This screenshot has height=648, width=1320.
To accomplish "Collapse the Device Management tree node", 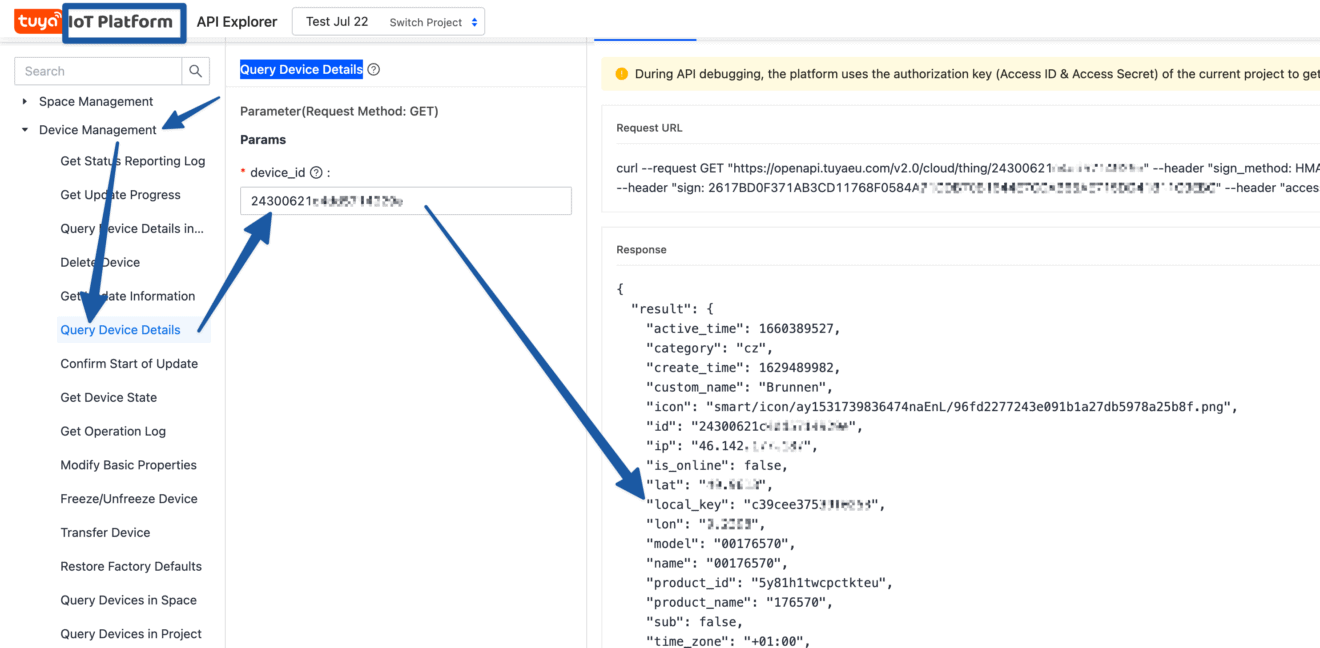I will [25, 130].
